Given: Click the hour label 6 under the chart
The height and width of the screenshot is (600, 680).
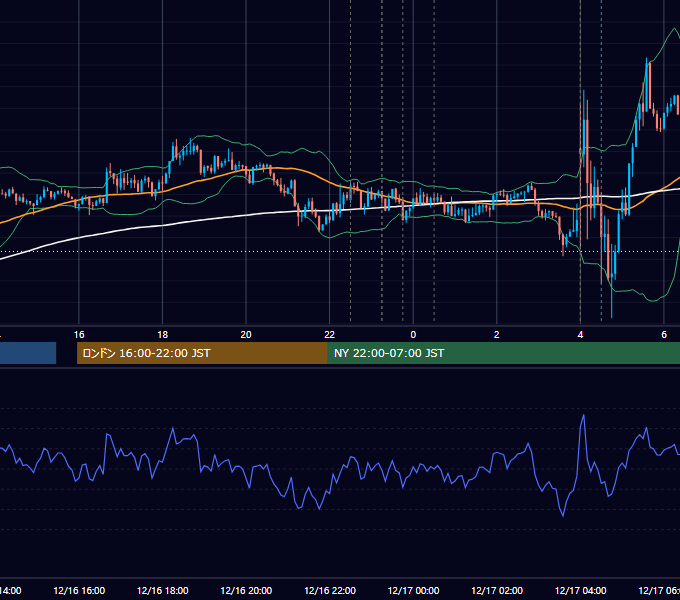Looking at the screenshot, I should click(664, 335).
